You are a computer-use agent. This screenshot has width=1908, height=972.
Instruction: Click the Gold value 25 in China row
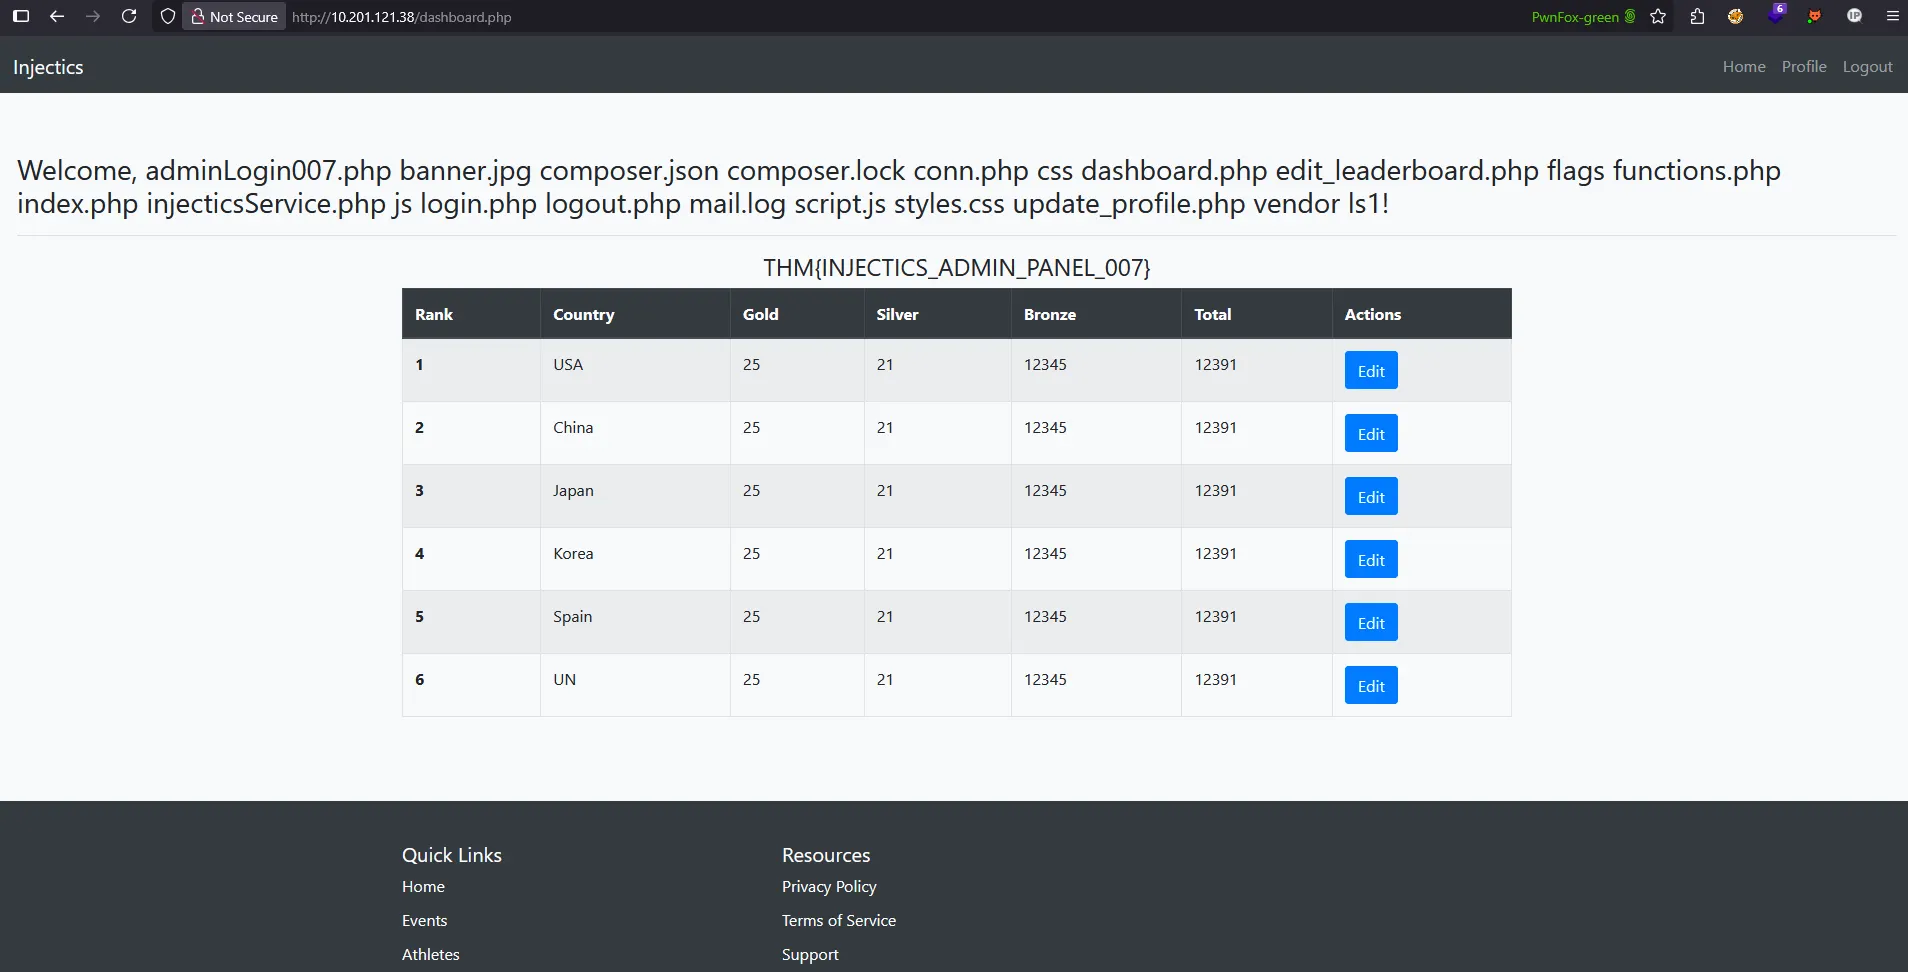(752, 427)
